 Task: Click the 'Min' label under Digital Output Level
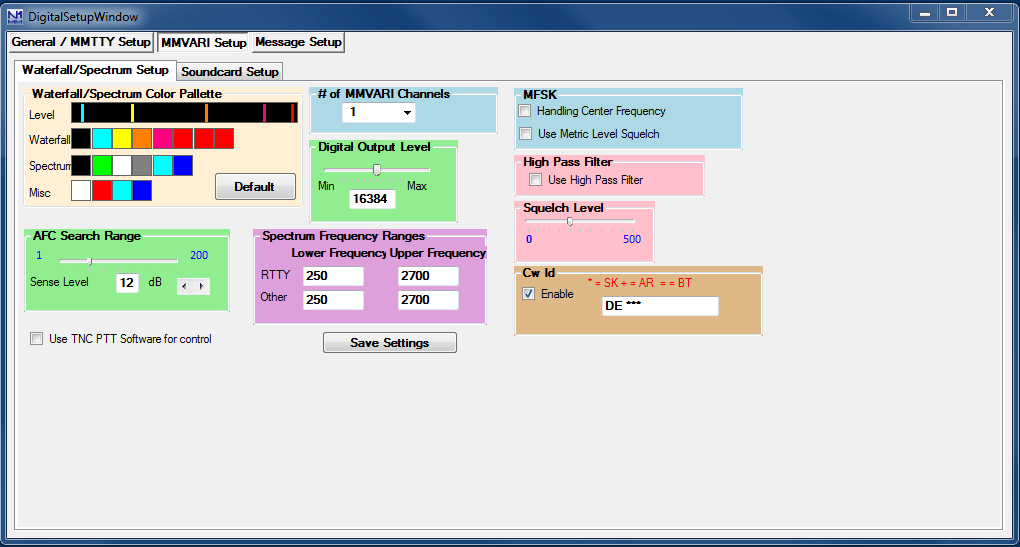[x=326, y=186]
